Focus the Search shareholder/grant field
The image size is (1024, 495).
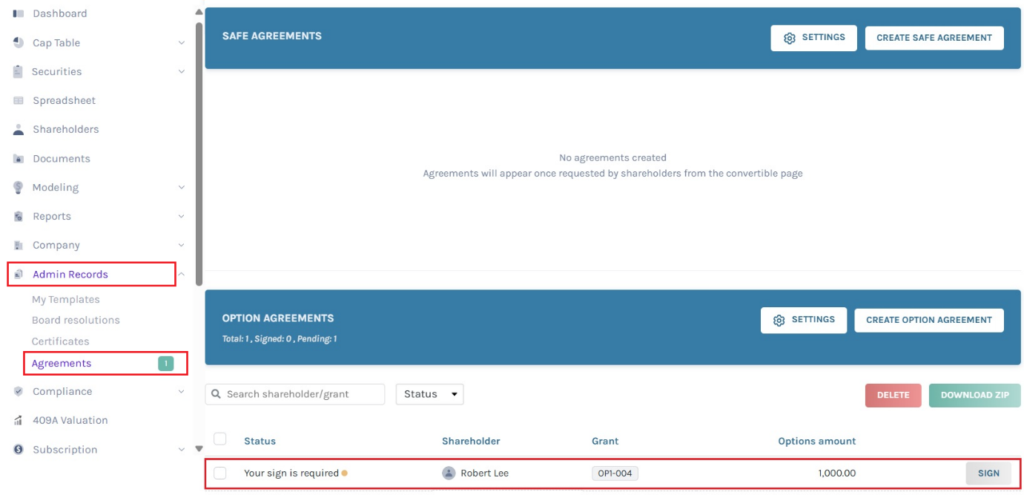click(295, 394)
